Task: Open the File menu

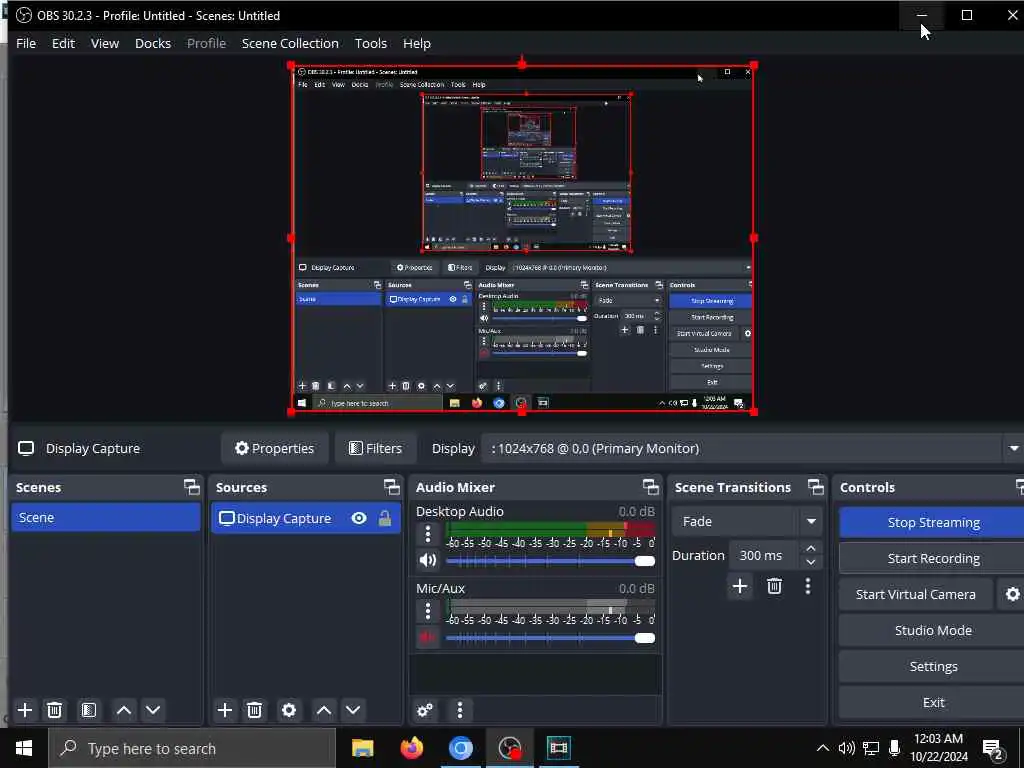Action: coord(25,43)
